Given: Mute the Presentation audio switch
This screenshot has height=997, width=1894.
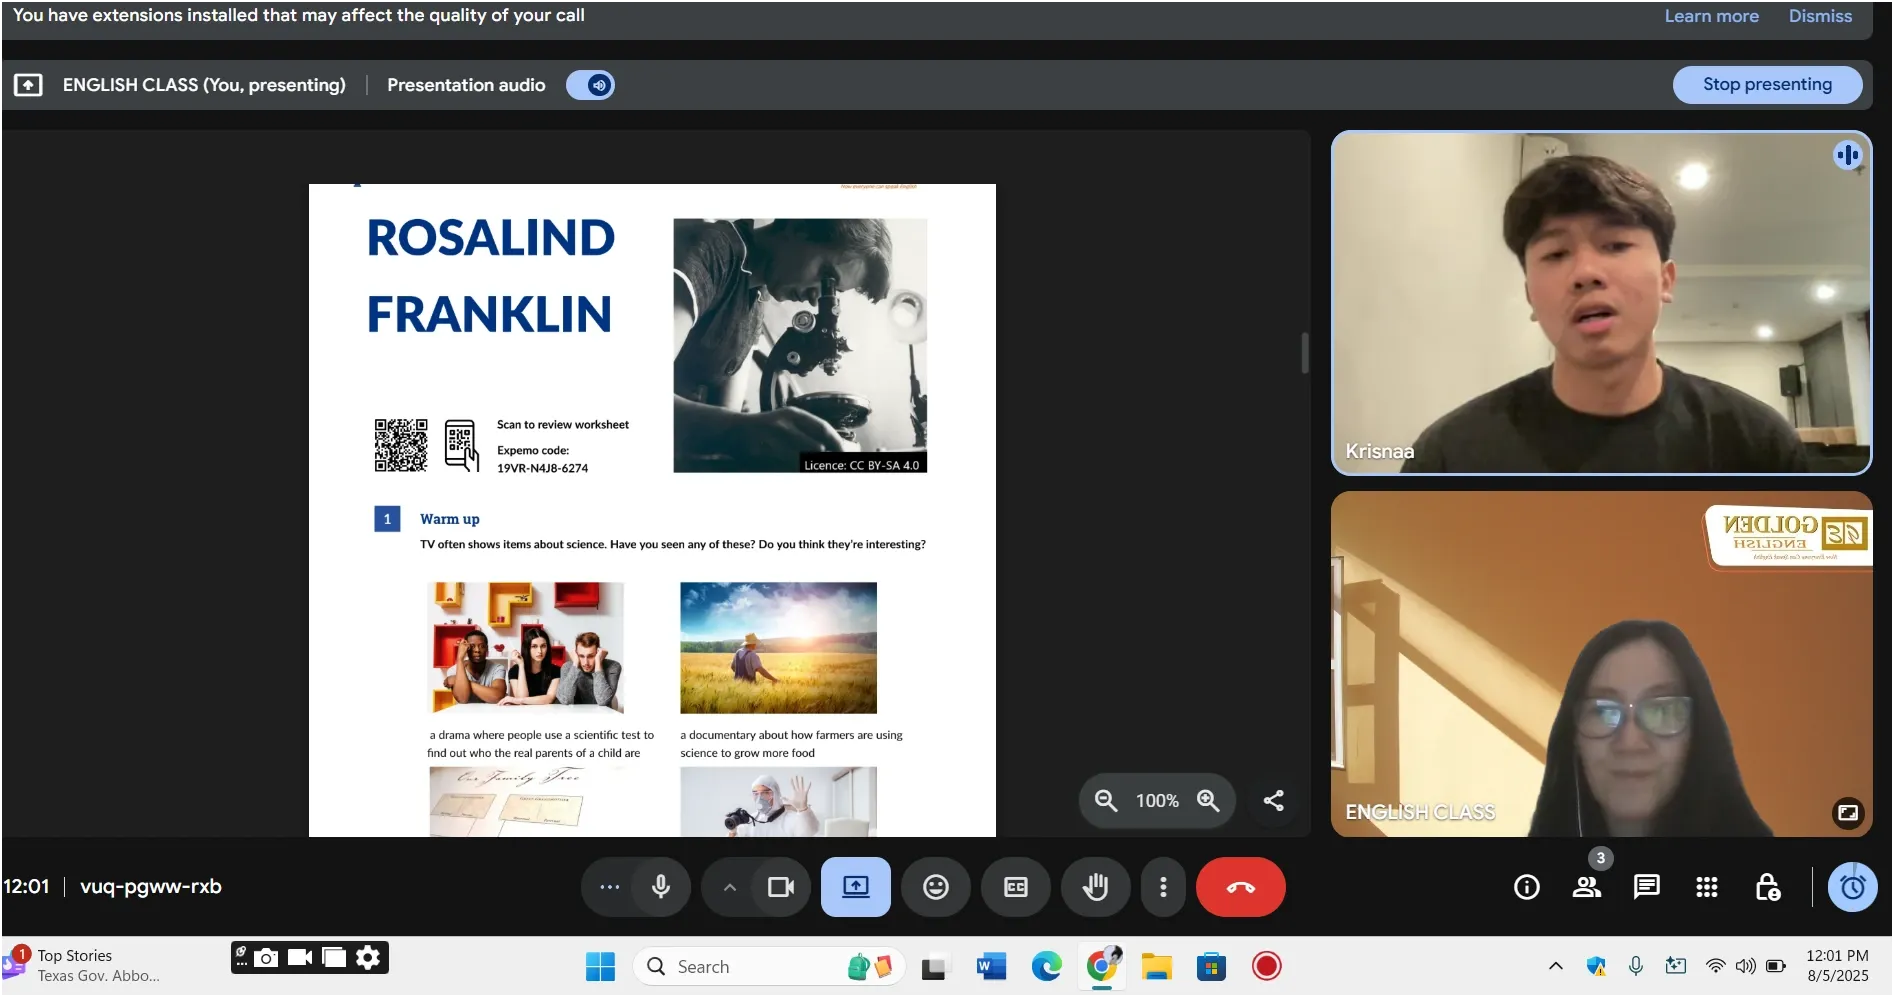Looking at the screenshot, I should point(590,85).
